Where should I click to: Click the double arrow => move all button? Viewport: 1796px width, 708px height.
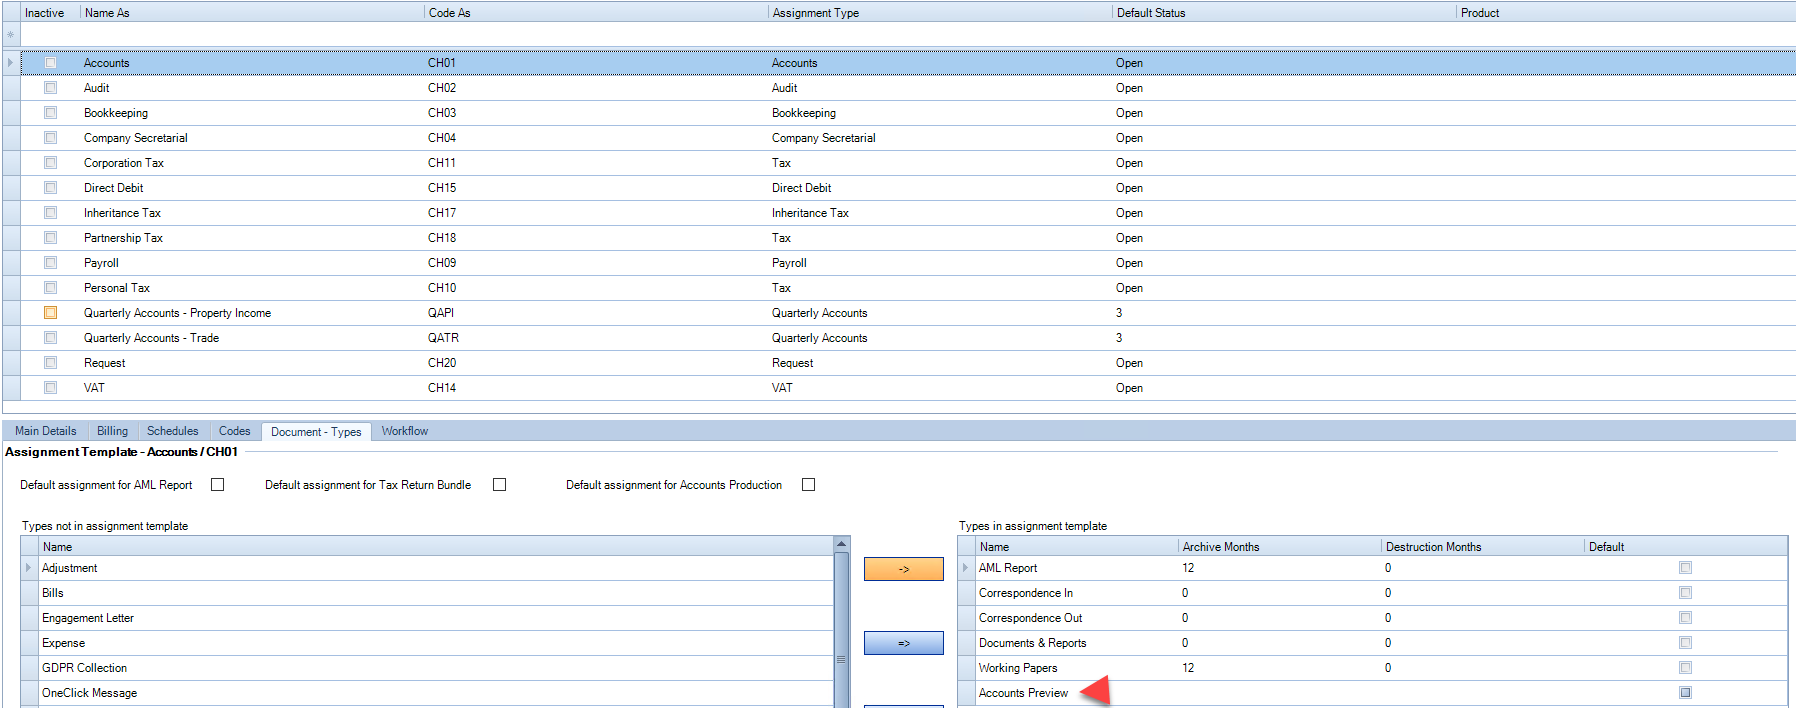pyautogui.click(x=903, y=643)
